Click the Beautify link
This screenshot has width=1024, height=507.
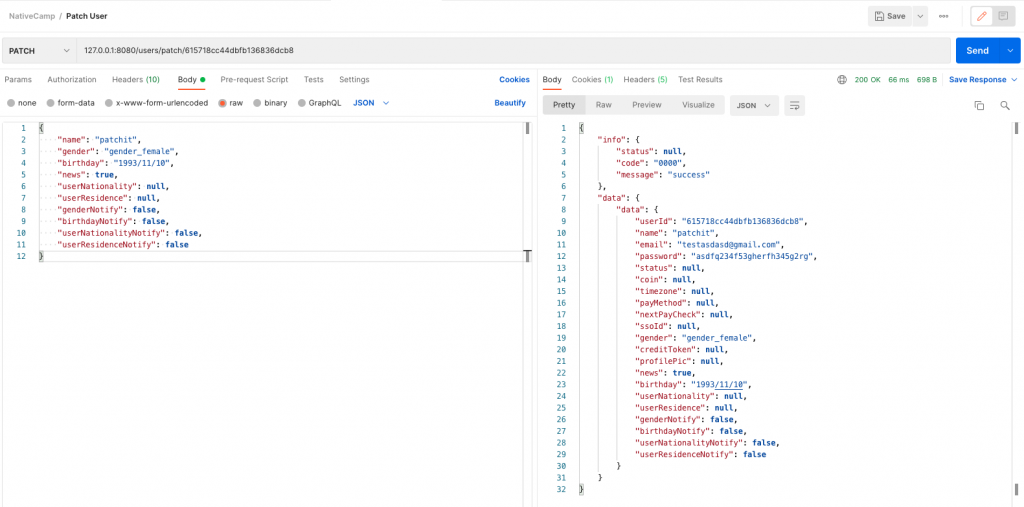(510, 103)
